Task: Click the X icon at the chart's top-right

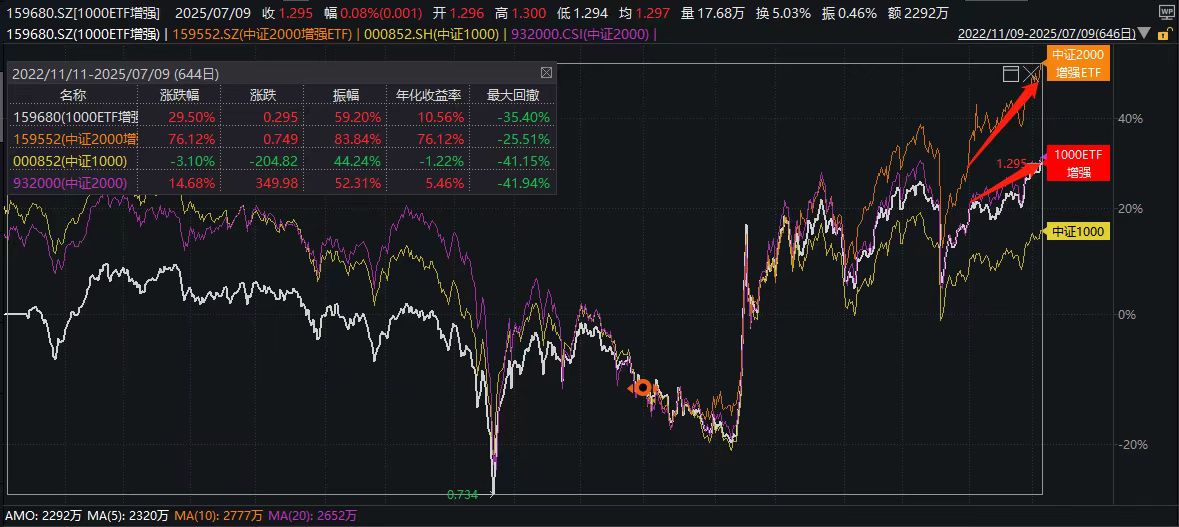Action: click(x=1031, y=74)
